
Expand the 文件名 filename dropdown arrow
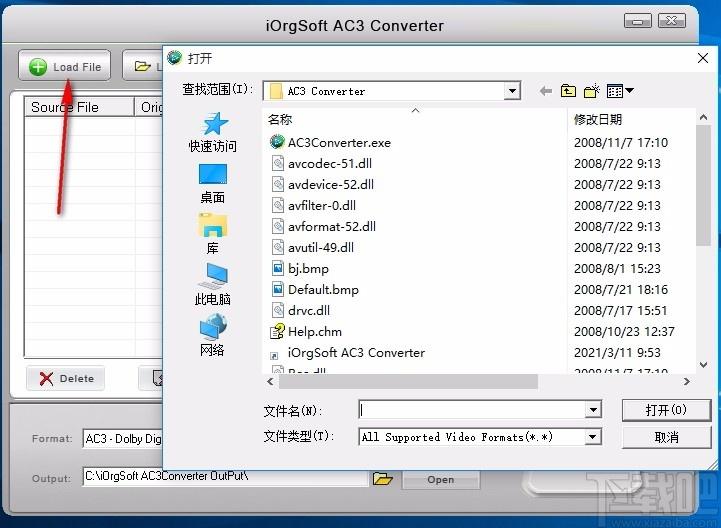pos(593,409)
